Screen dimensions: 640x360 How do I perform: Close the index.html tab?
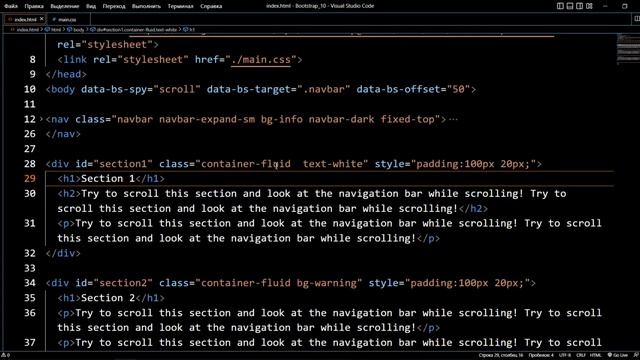point(41,19)
